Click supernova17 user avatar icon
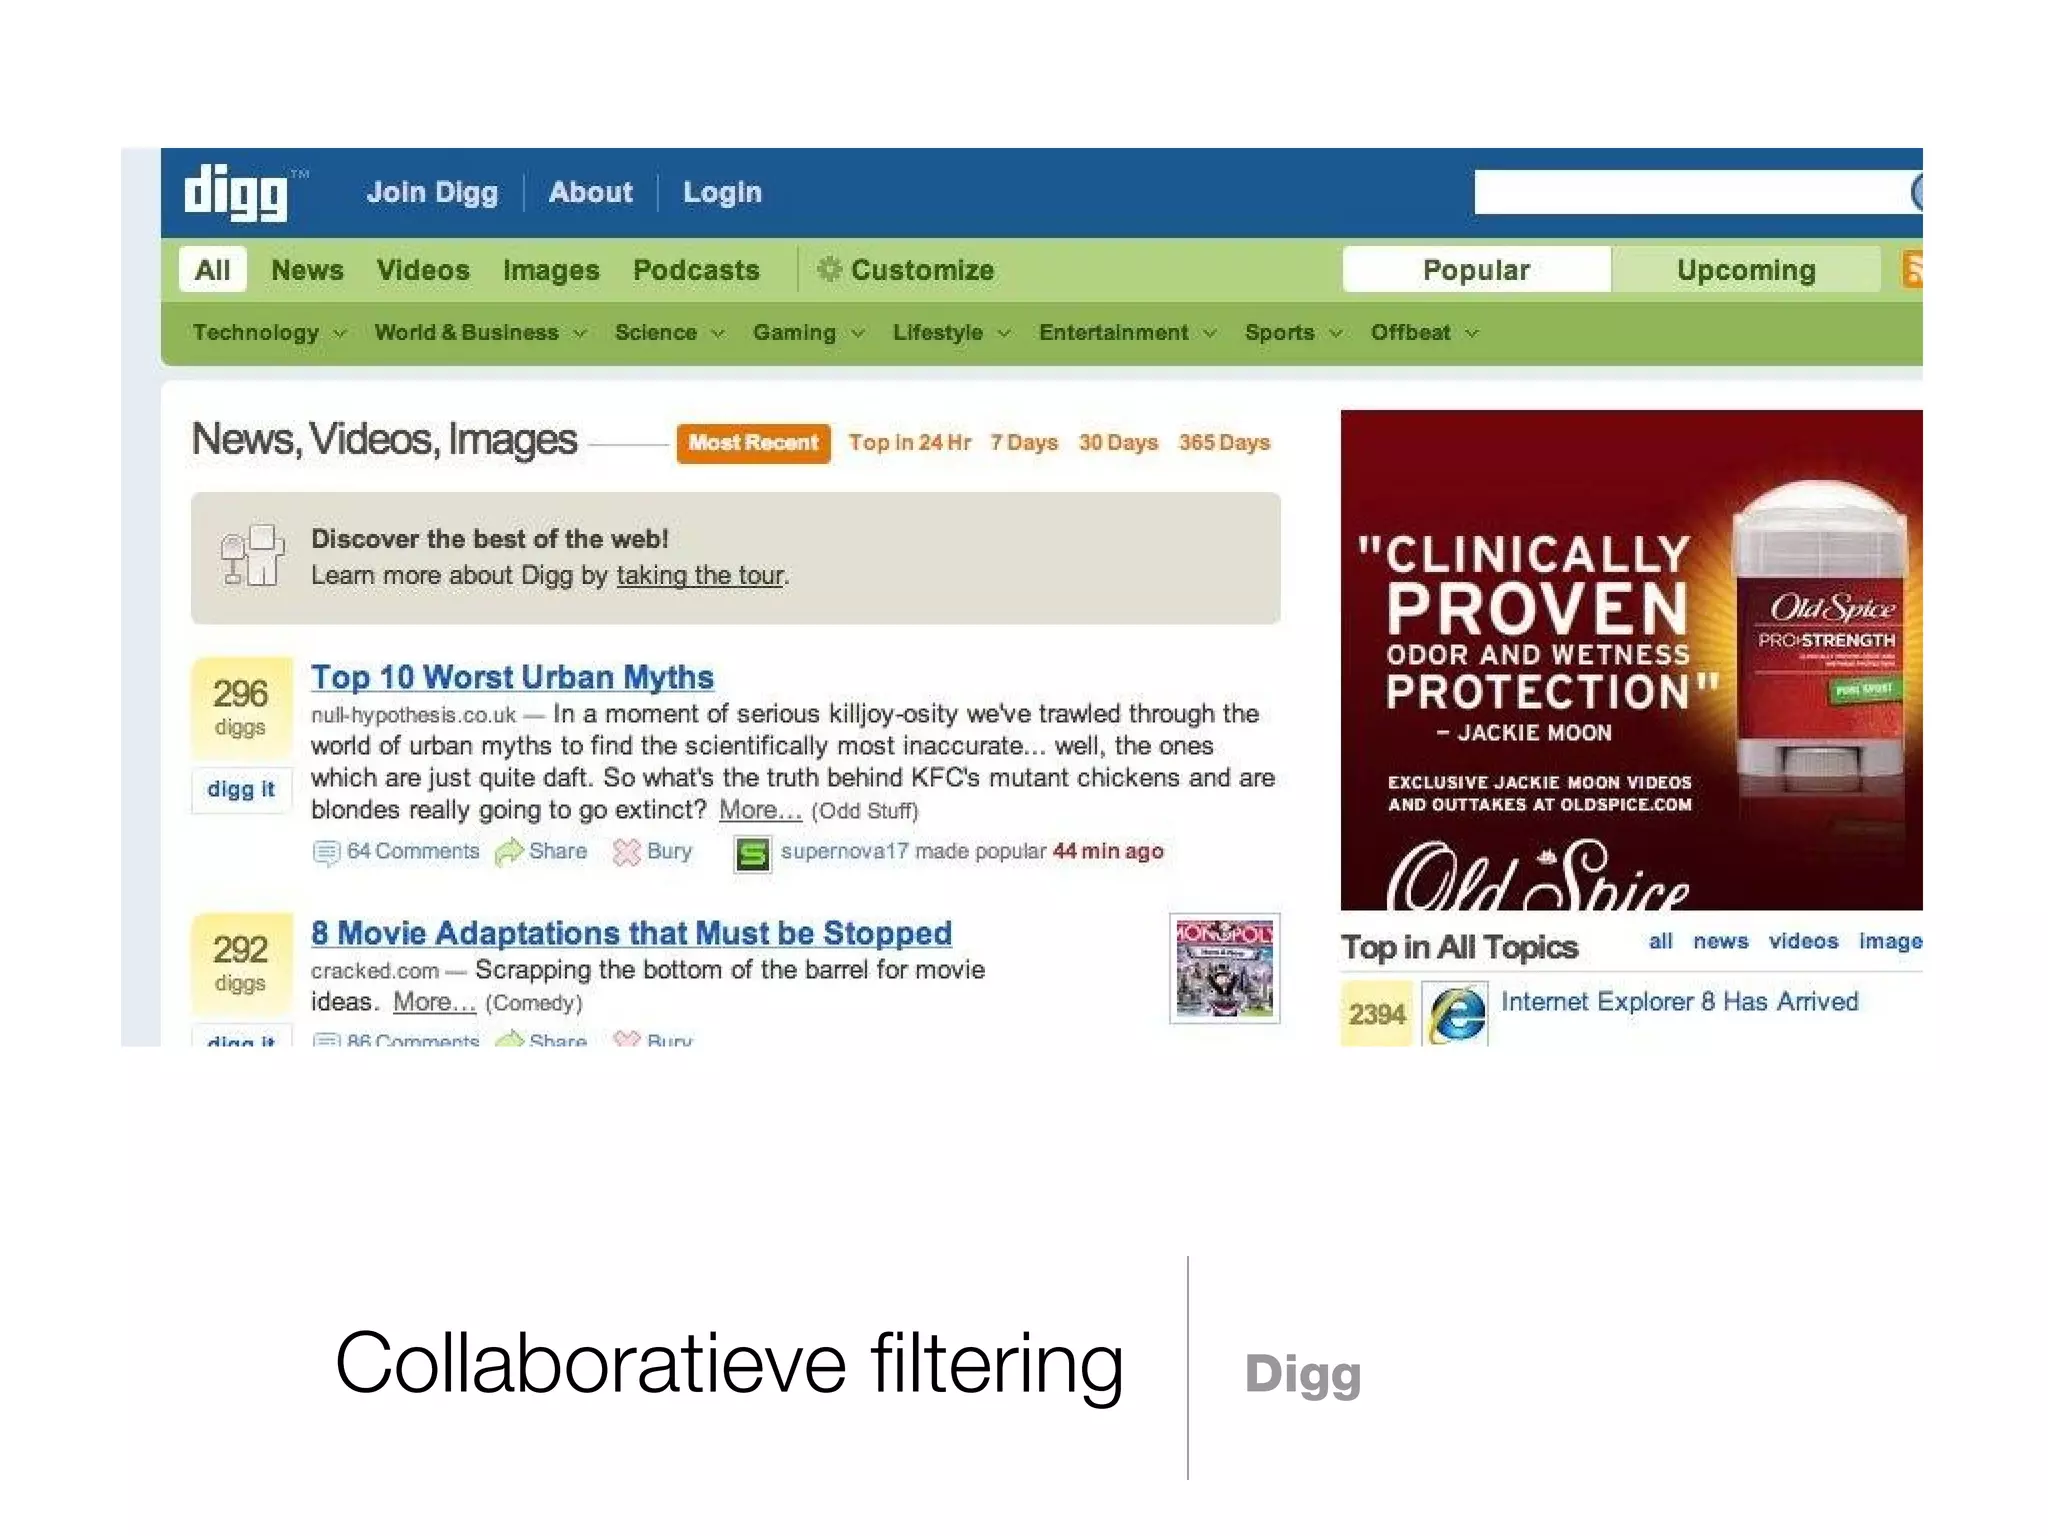This screenshot has width=2048, height=1536. [752, 854]
